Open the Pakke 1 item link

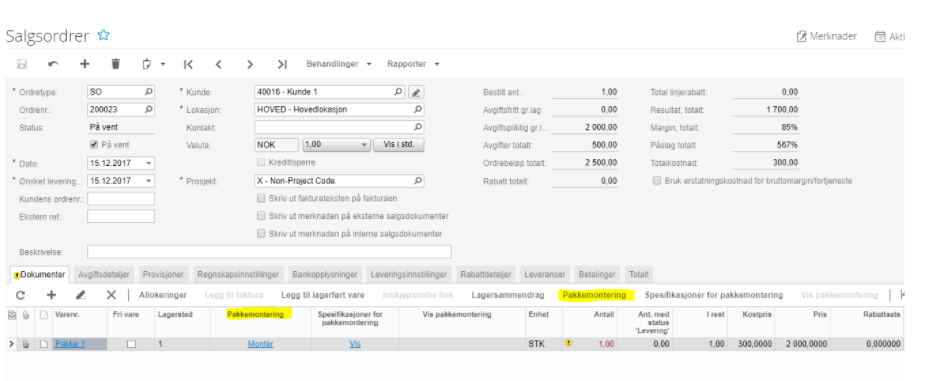70,344
